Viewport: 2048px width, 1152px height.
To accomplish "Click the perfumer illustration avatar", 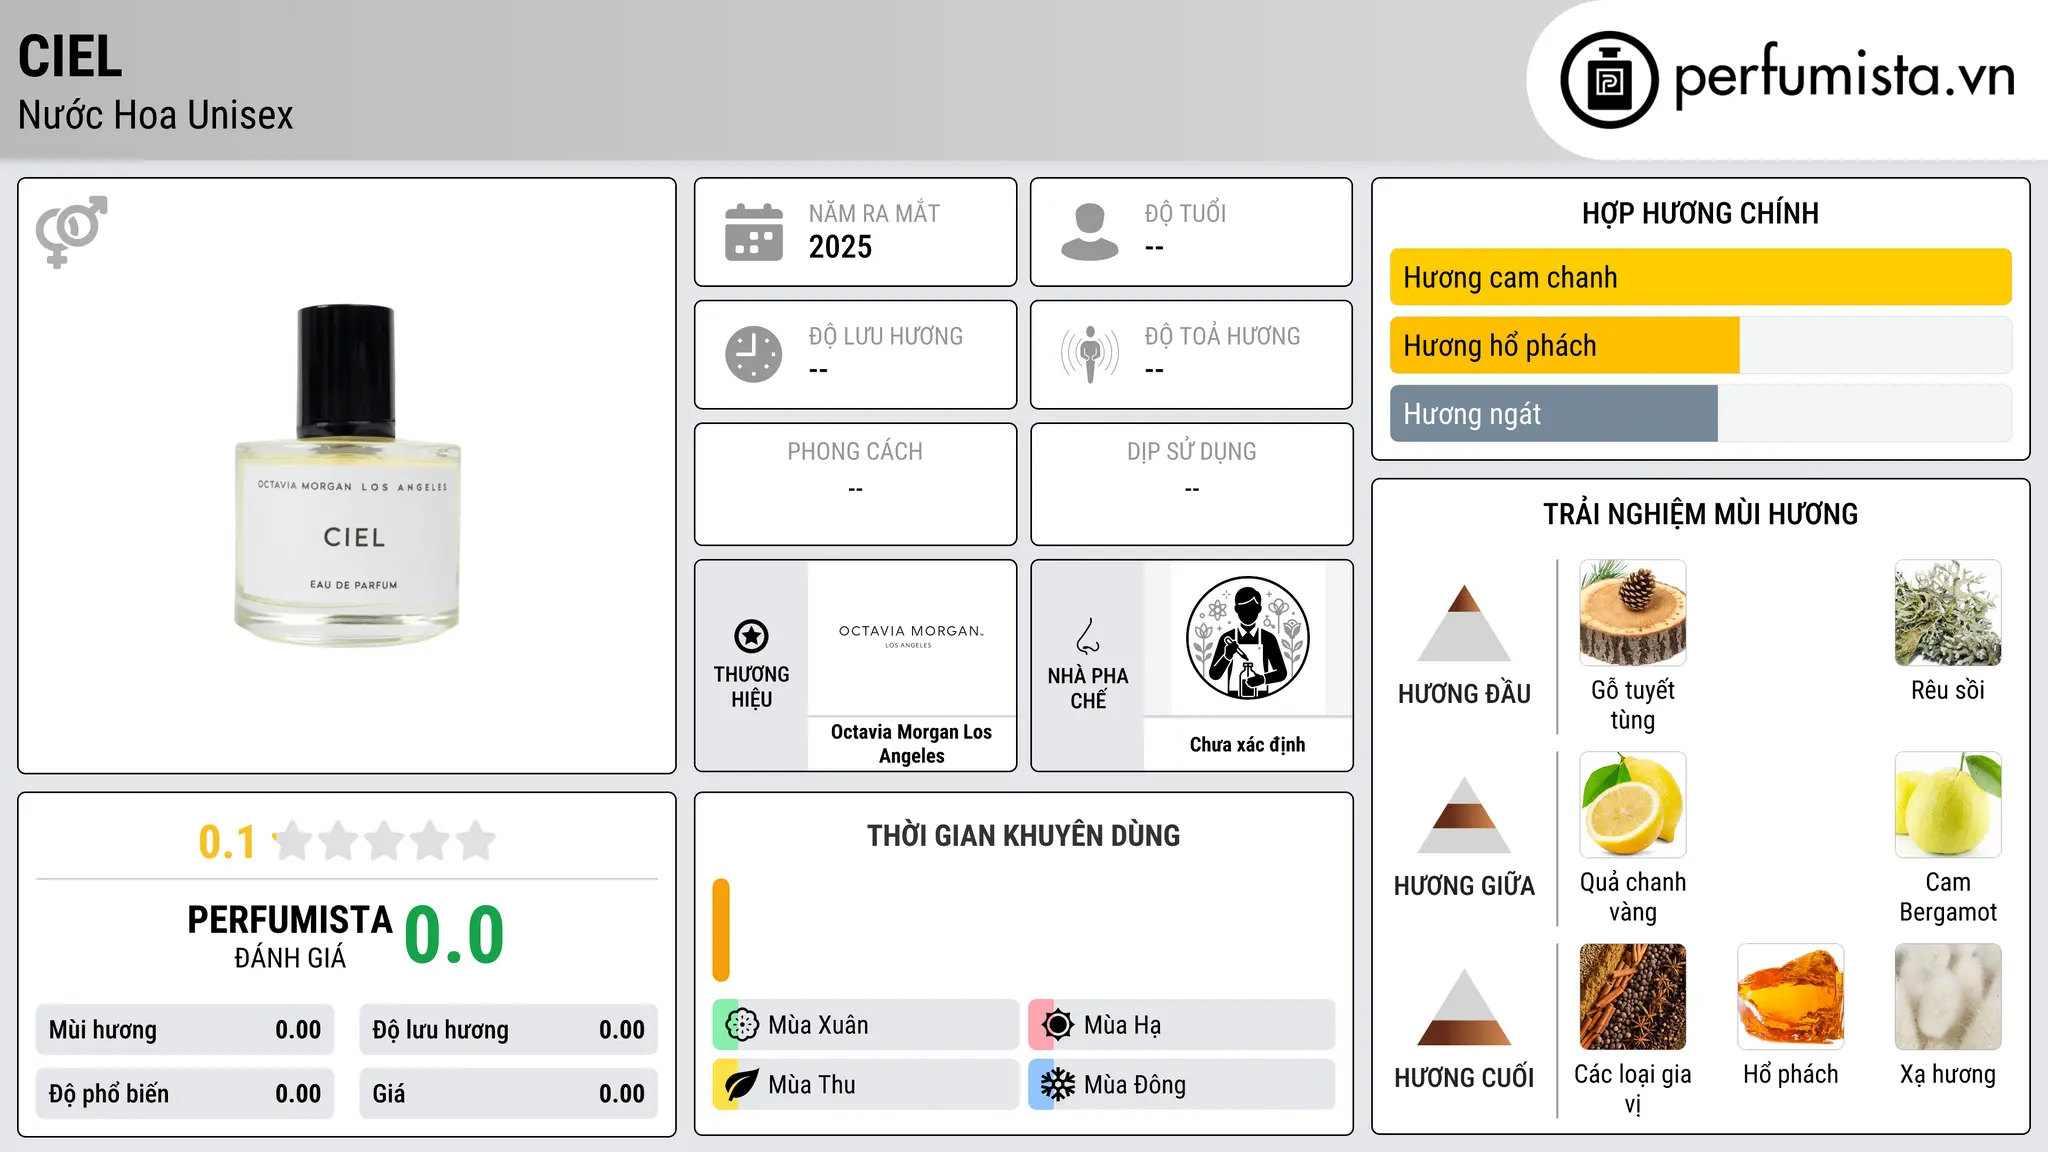I will coord(1247,638).
